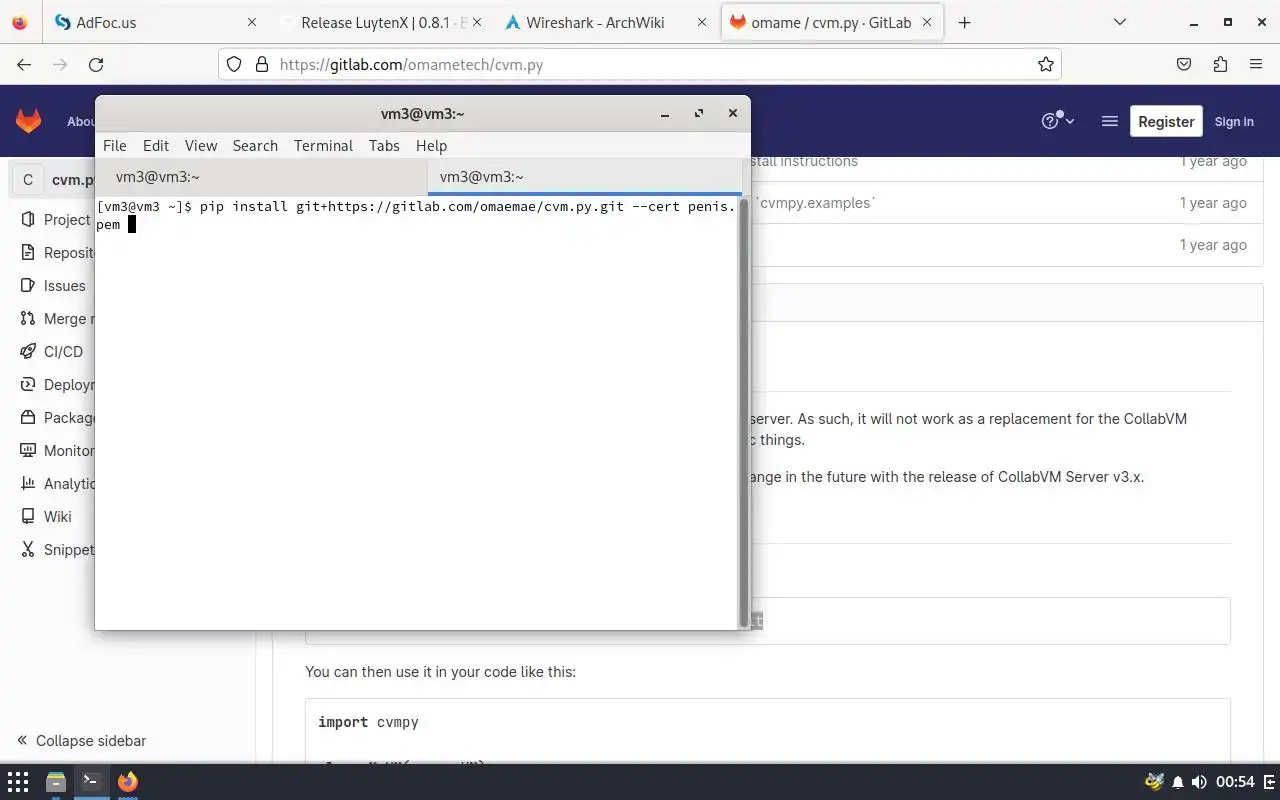Close the omame cvm.py GitLab tab

[x=927, y=22]
